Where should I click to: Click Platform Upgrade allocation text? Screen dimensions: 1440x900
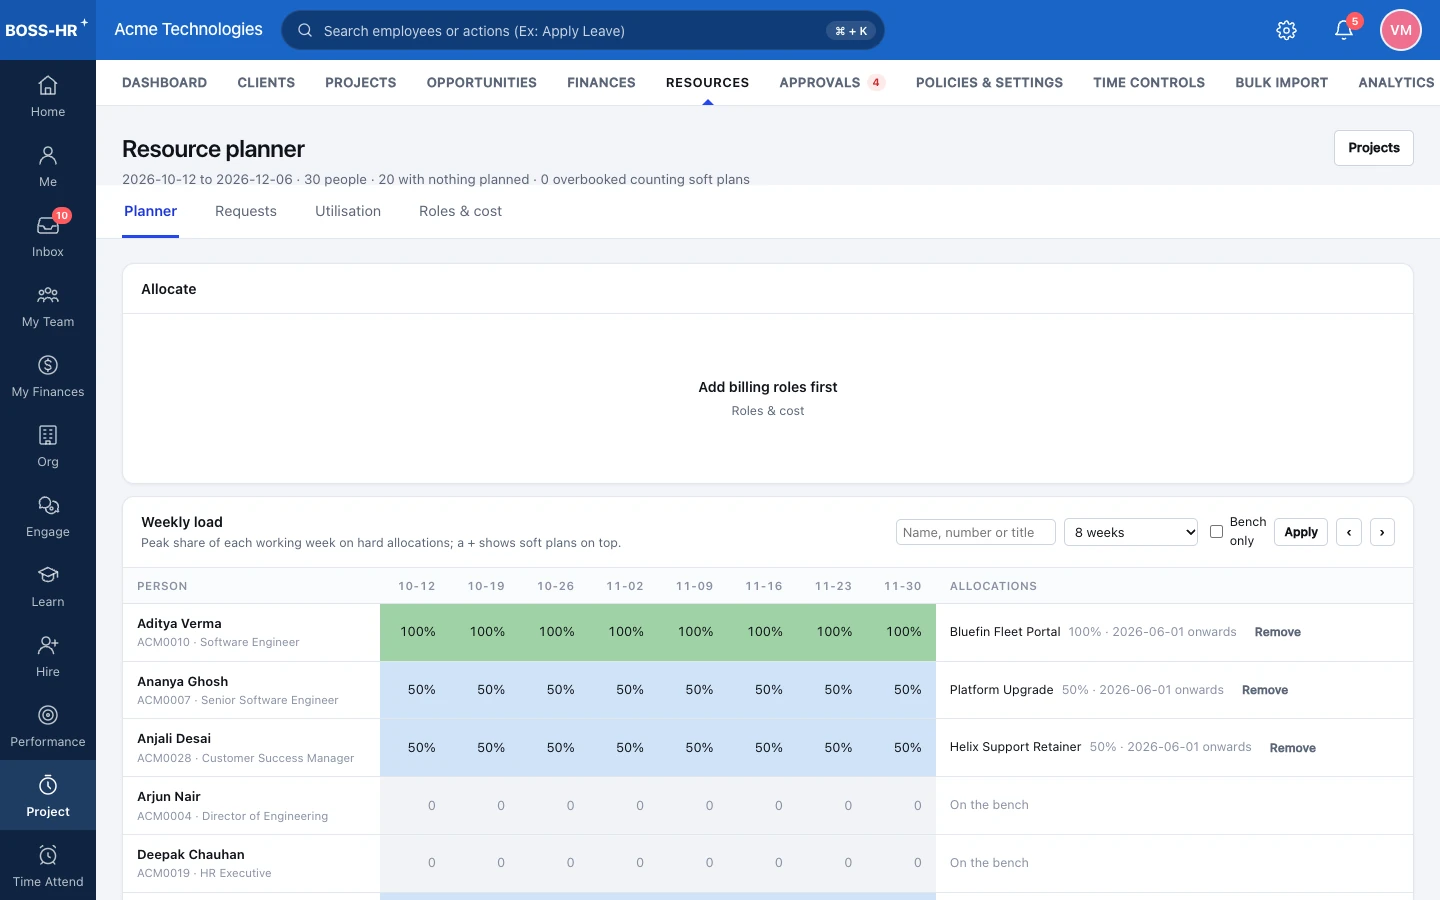tap(1001, 690)
